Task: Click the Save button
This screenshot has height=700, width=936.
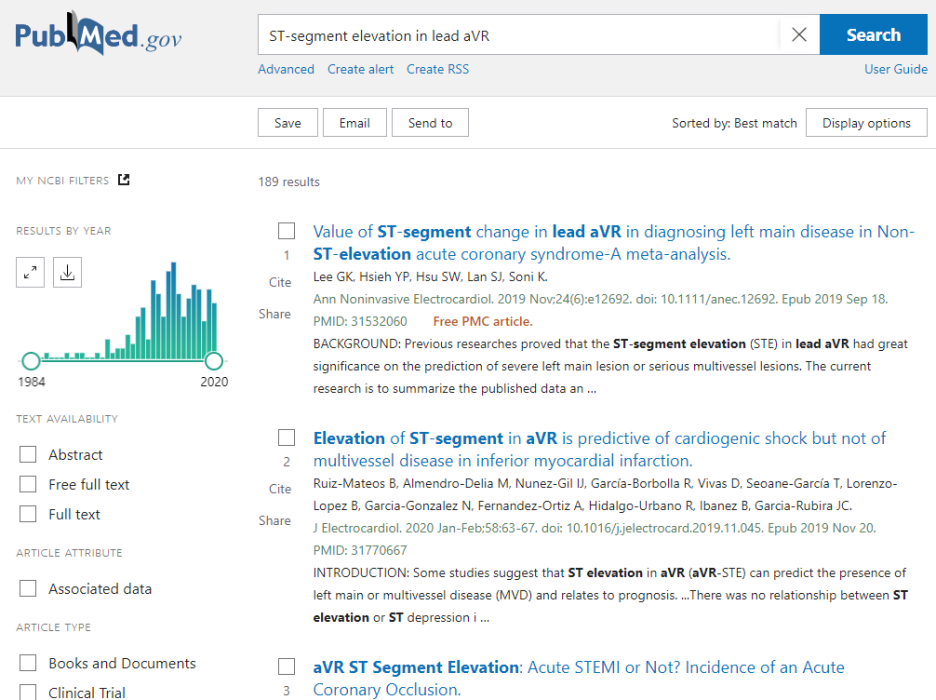Action: [288, 123]
